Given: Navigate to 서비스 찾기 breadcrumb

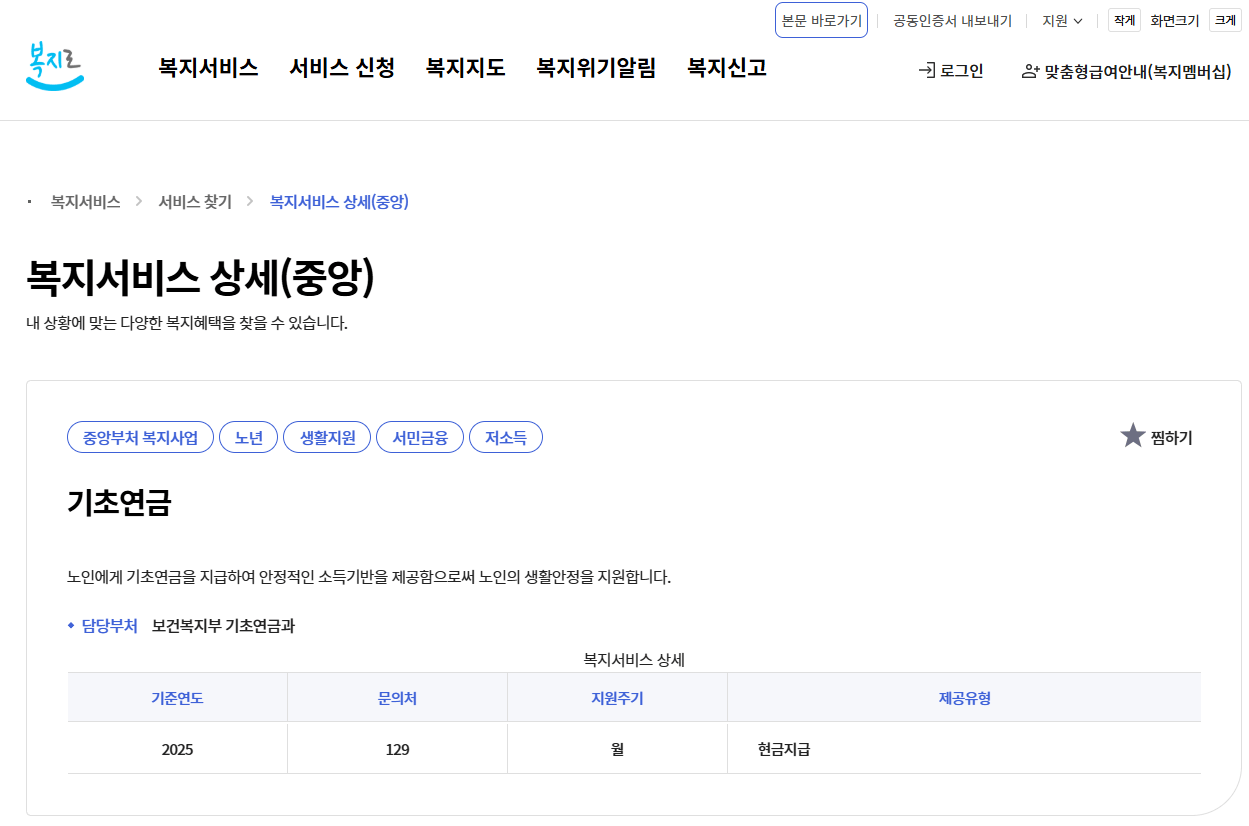Looking at the screenshot, I should pos(193,201).
